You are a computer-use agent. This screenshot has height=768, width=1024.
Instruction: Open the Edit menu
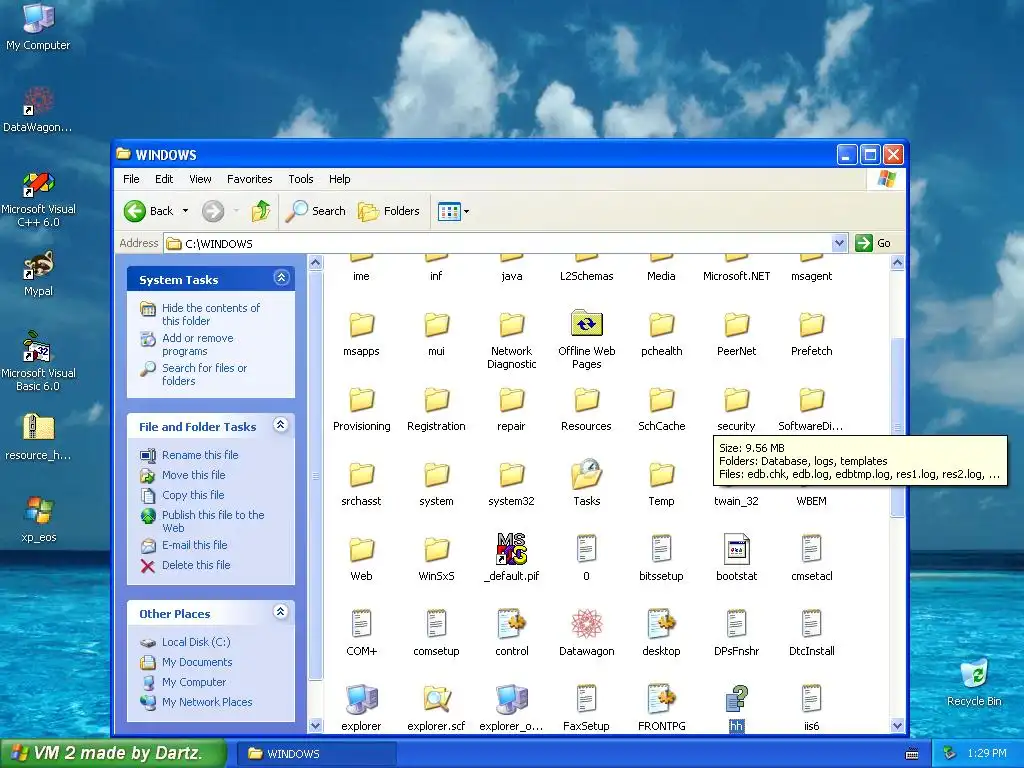(164, 179)
